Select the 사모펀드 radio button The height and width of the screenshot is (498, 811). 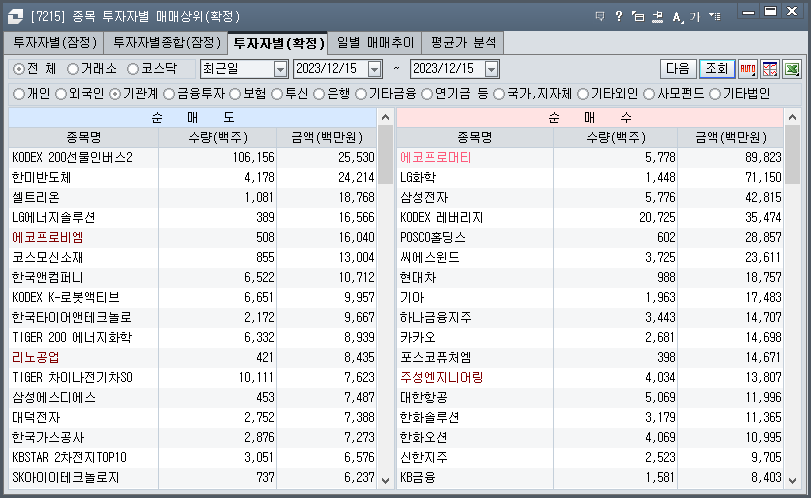(649, 94)
